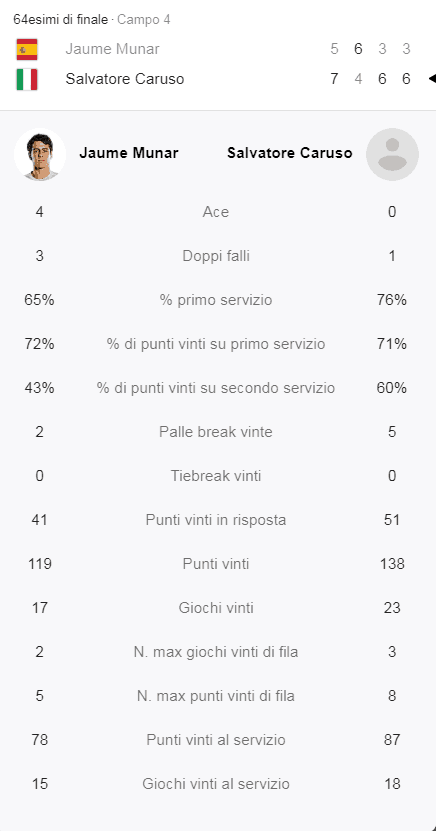Click the Giochi vinti label

pyautogui.click(x=216, y=608)
